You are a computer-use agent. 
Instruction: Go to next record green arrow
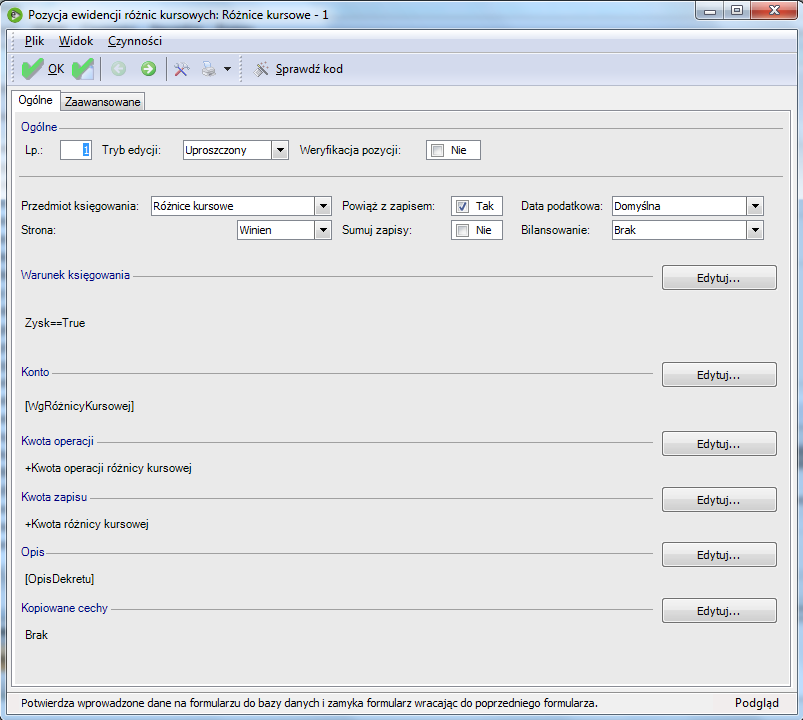[149, 69]
